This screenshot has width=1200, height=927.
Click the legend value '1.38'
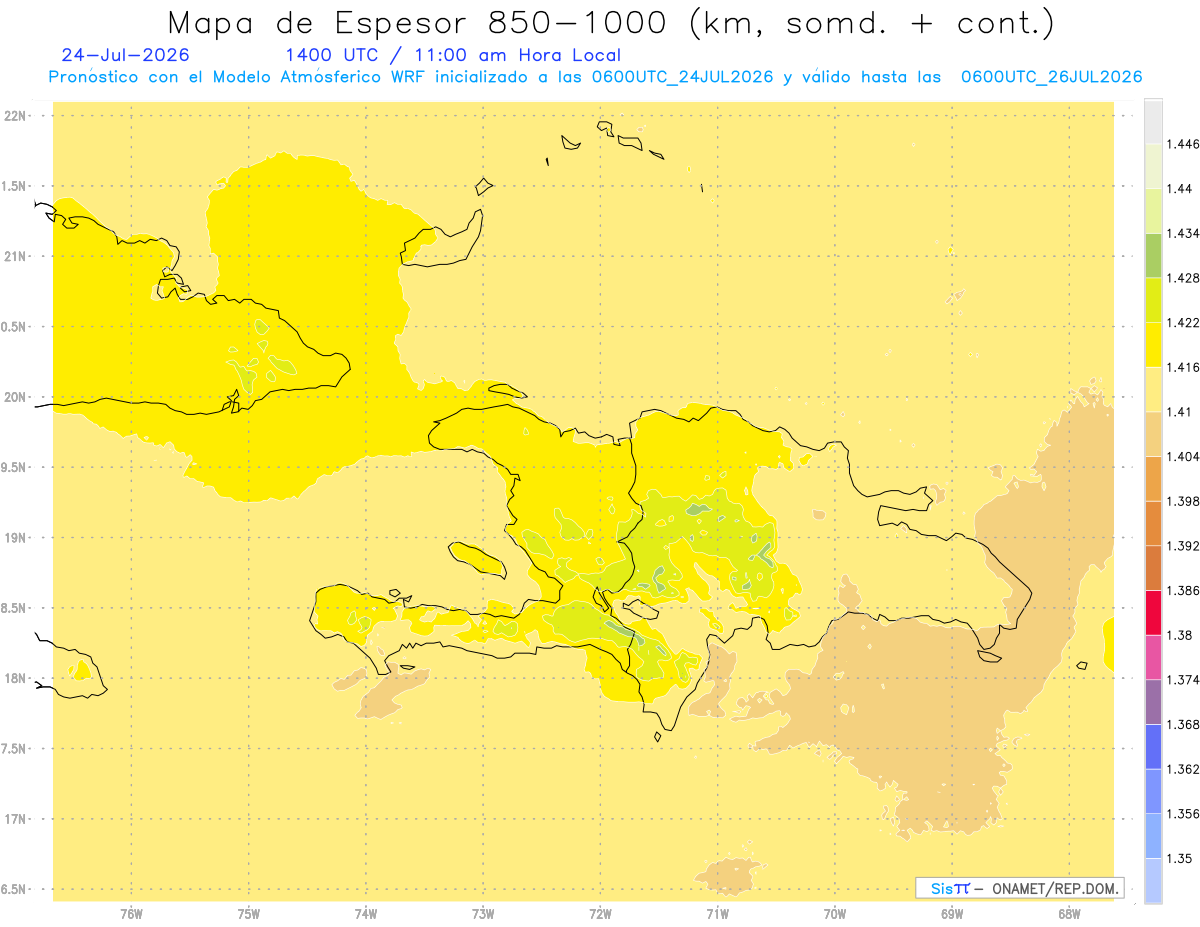(1182, 635)
